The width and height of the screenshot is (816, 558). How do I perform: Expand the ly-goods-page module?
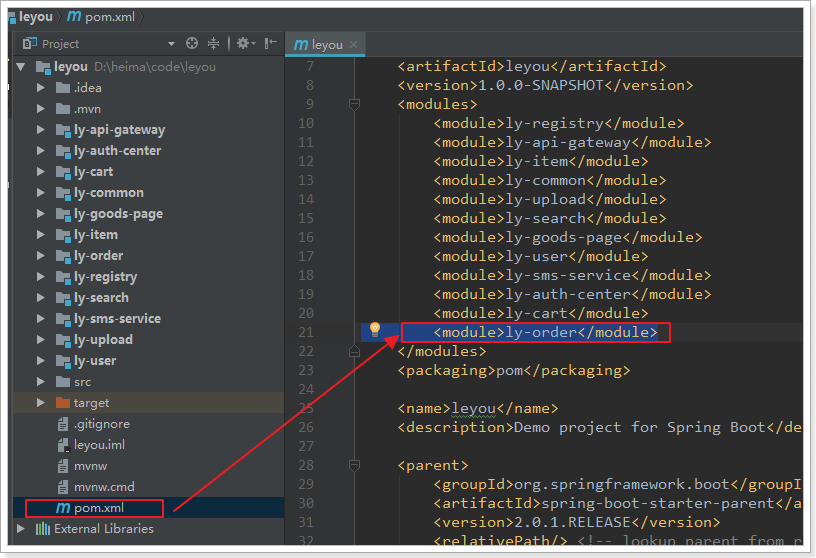click(x=40, y=213)
